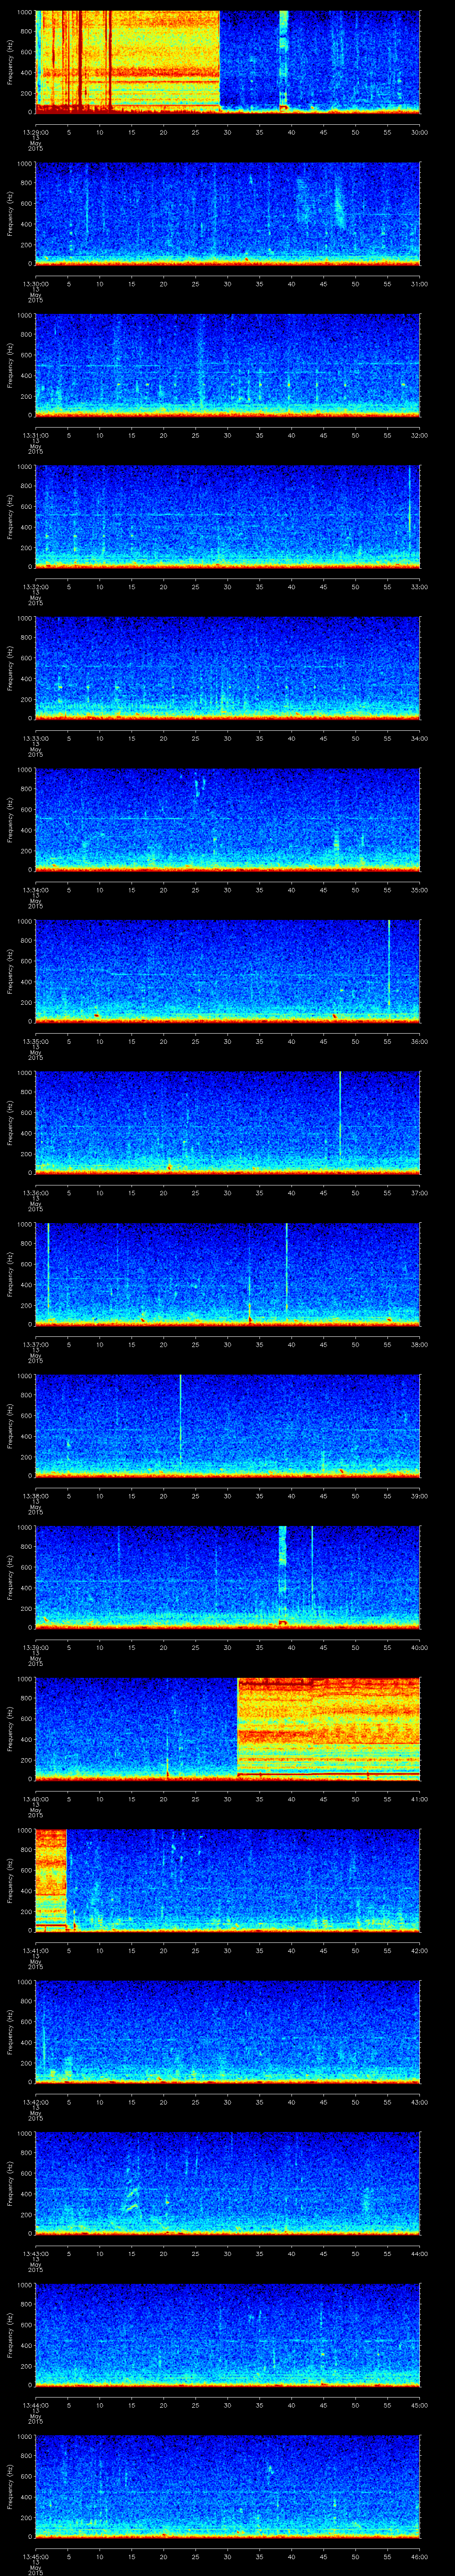Click the 13:32:00 start time label
The width and height of the screenshot is (455, 2576).
35,587
